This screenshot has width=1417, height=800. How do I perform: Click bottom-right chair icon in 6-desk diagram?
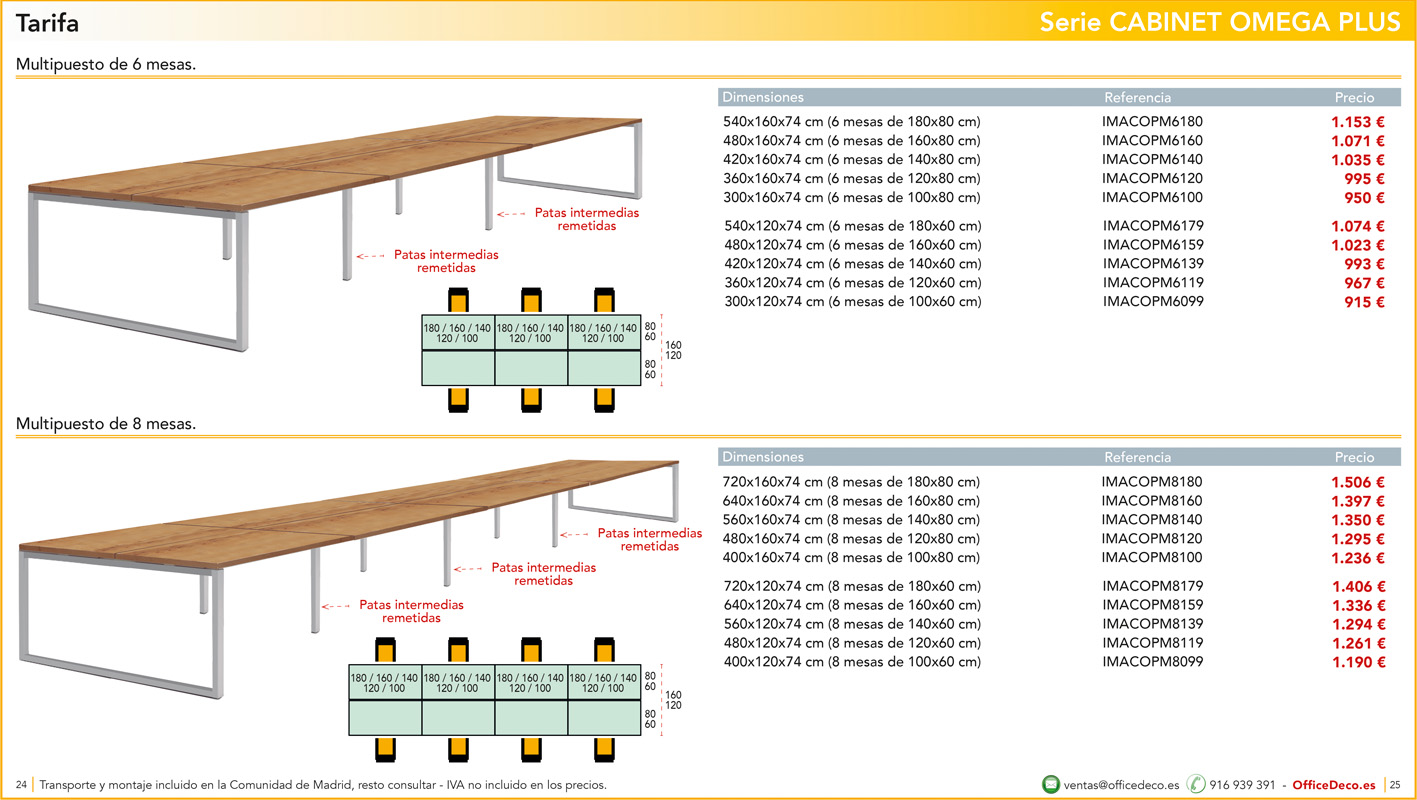[x=604, y=399]
